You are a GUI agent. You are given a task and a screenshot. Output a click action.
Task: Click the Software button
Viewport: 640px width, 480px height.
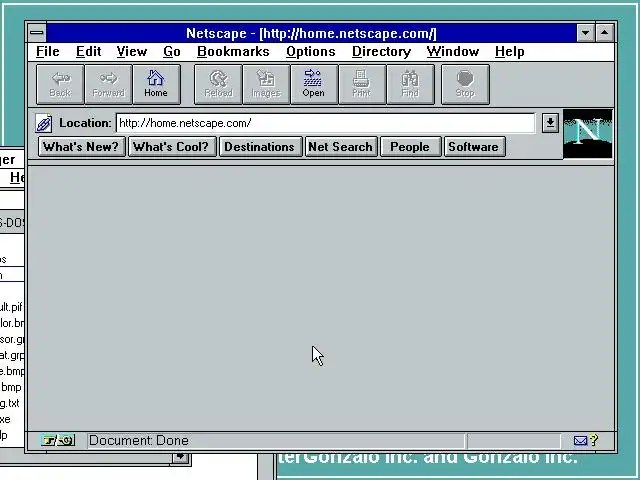tap(474, 147)
